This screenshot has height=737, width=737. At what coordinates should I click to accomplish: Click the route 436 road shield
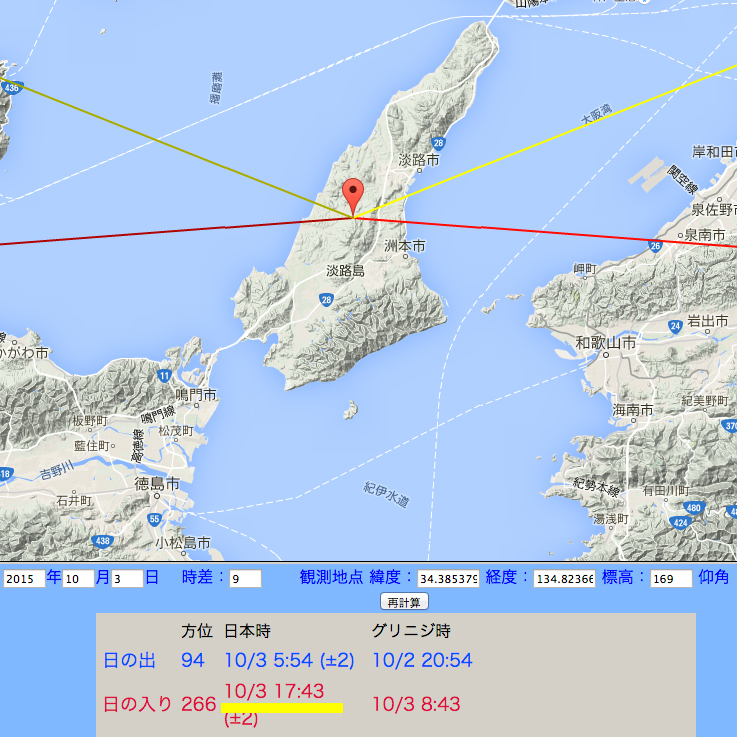[x=10, y=88]
